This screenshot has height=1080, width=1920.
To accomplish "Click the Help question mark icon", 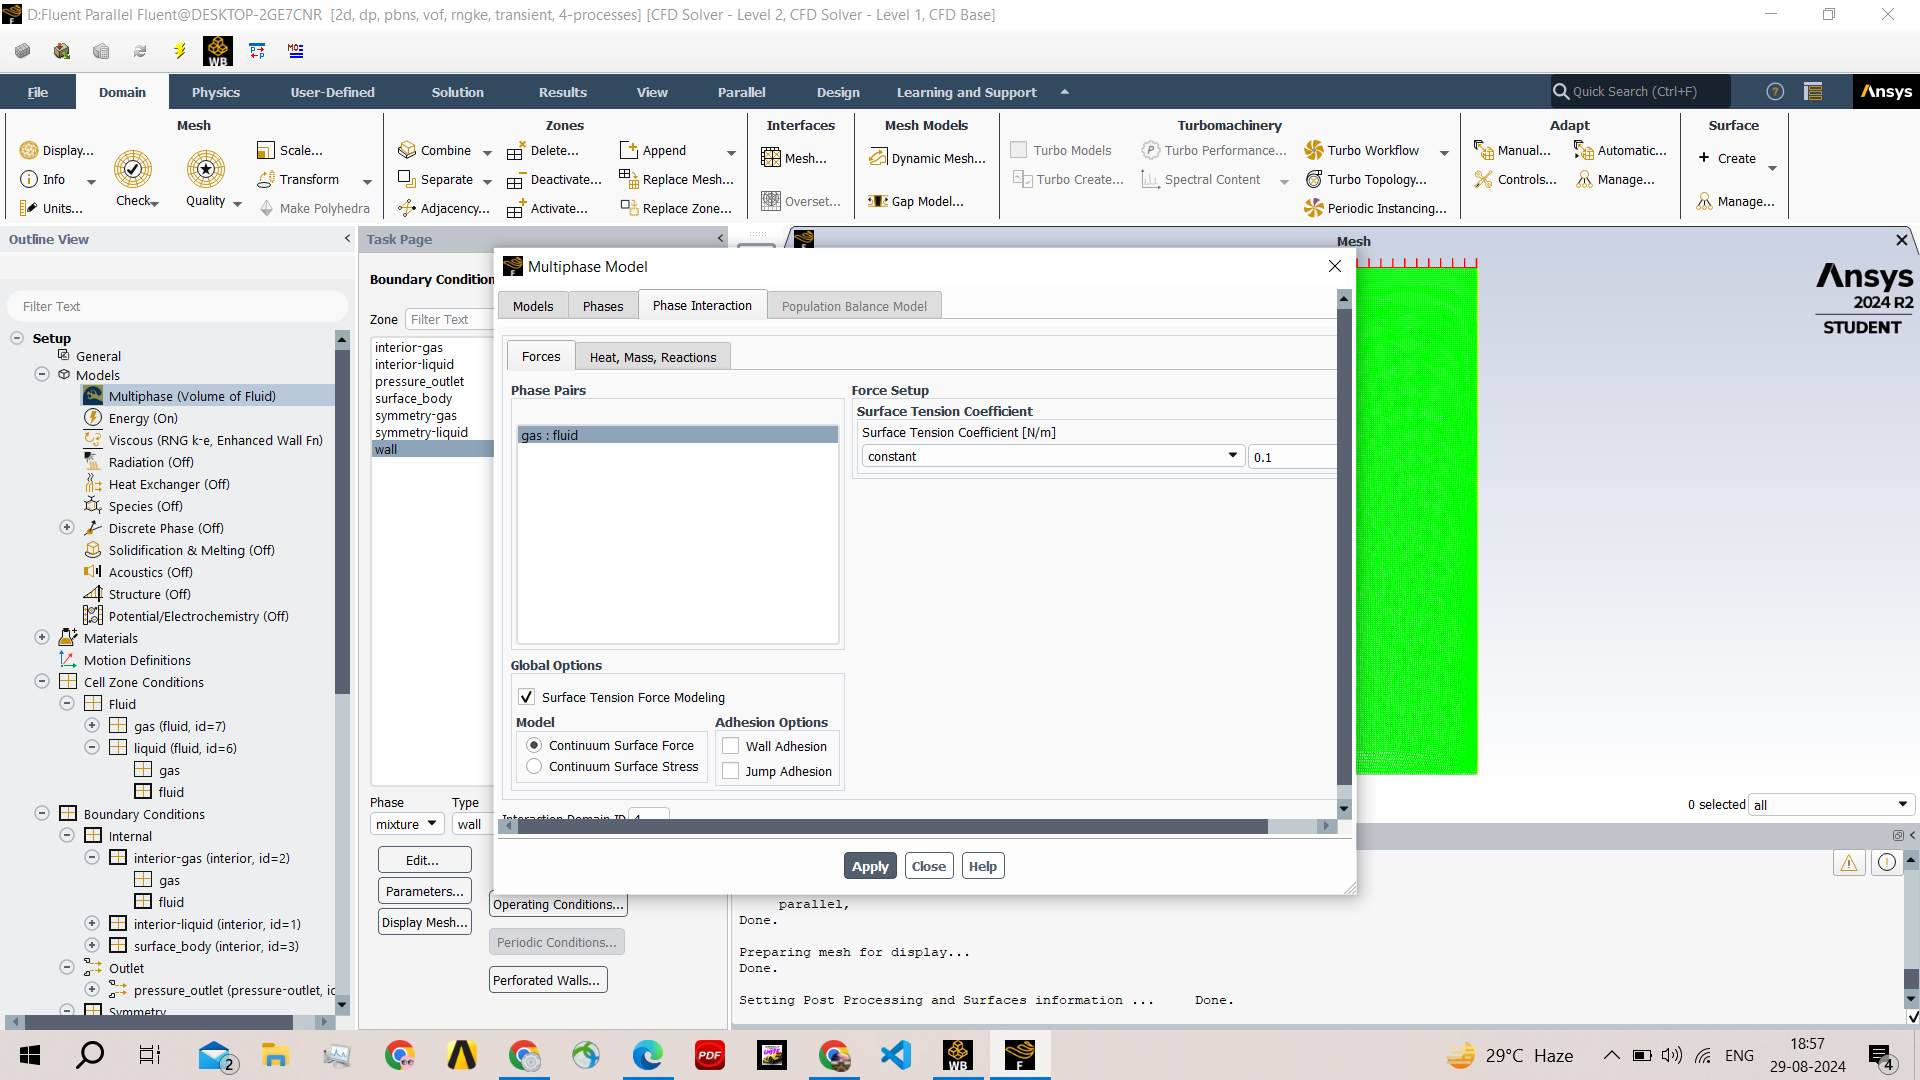I will [x=1775, y=92].
